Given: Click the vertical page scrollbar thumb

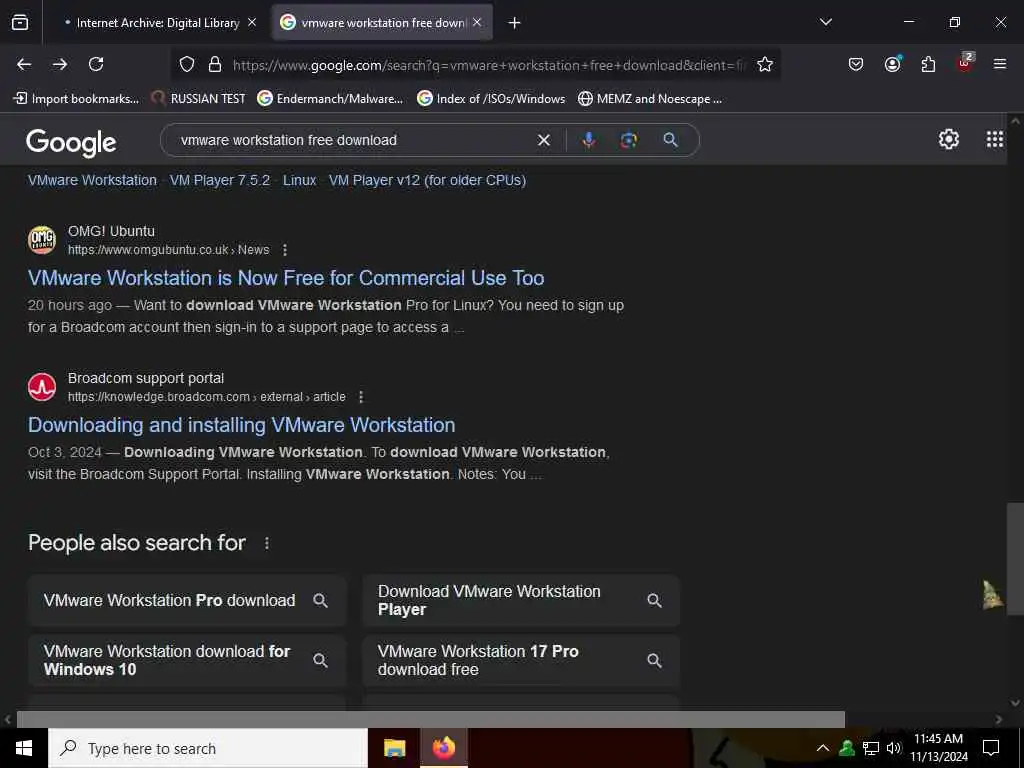Looking at the screenshot, I should click(x=1014, y=559).
